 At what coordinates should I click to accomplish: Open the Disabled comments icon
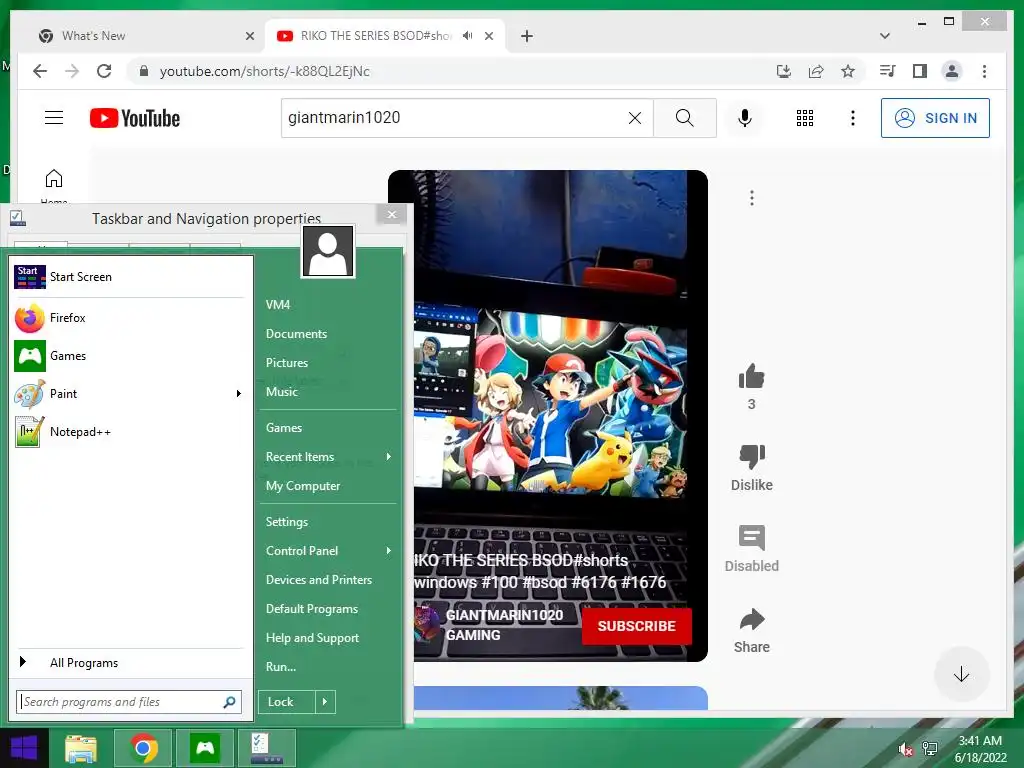click(x=752, y=537)
